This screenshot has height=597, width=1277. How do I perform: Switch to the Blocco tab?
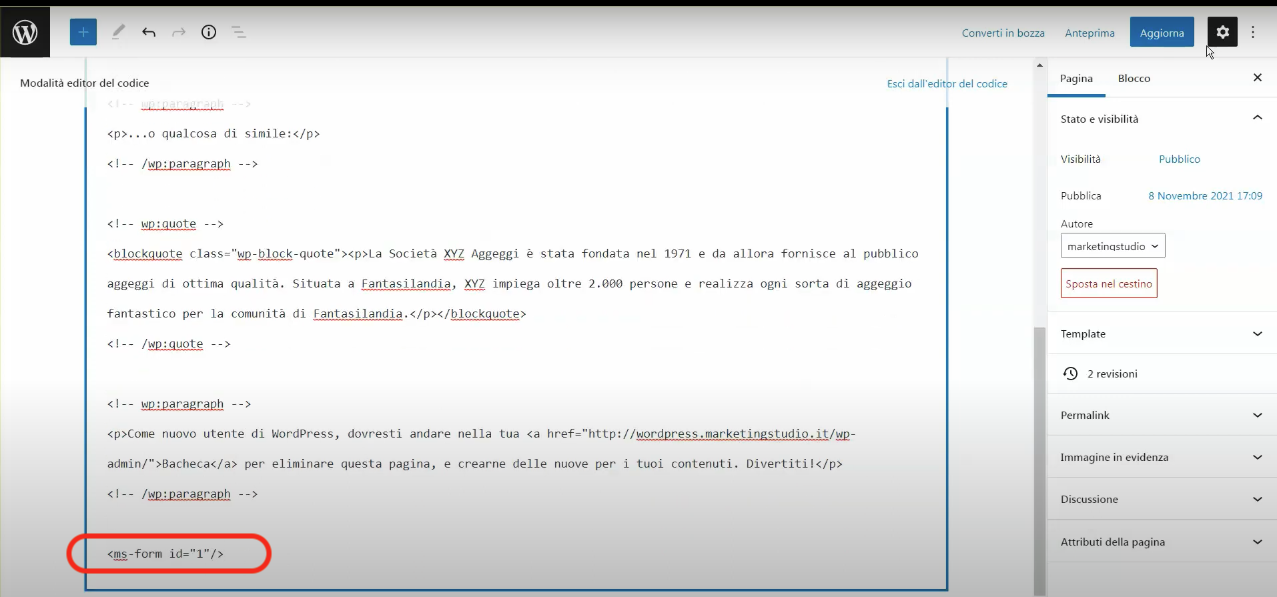click(x=1133, y=77)
